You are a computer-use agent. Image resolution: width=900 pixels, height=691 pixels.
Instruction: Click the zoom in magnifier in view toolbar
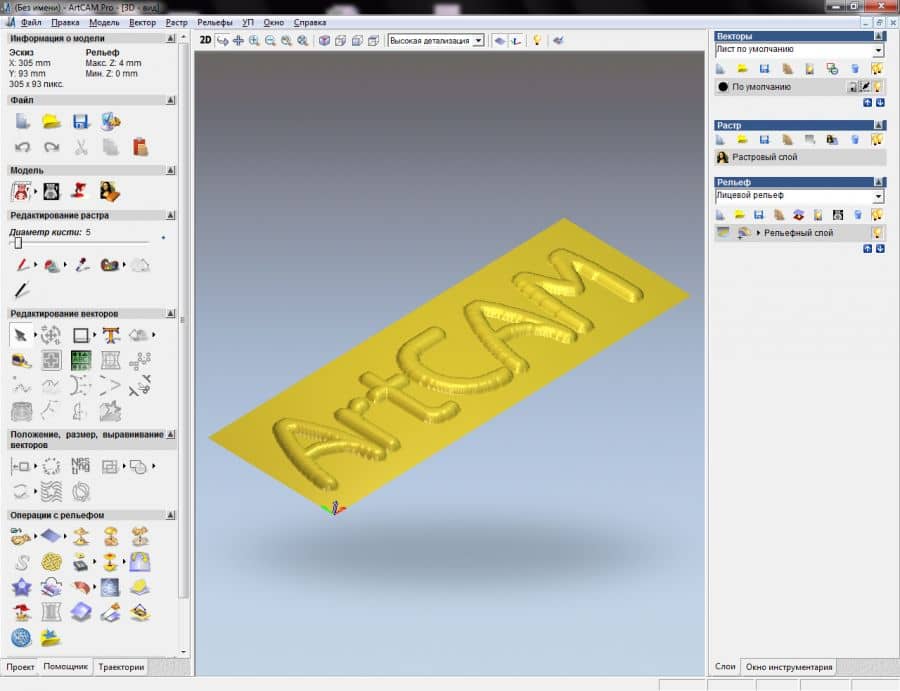[254, 41]
